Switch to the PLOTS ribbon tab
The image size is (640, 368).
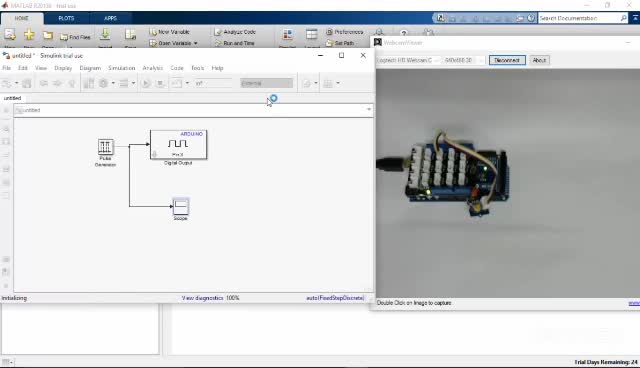pyautogui.click(x=66, y=18)
